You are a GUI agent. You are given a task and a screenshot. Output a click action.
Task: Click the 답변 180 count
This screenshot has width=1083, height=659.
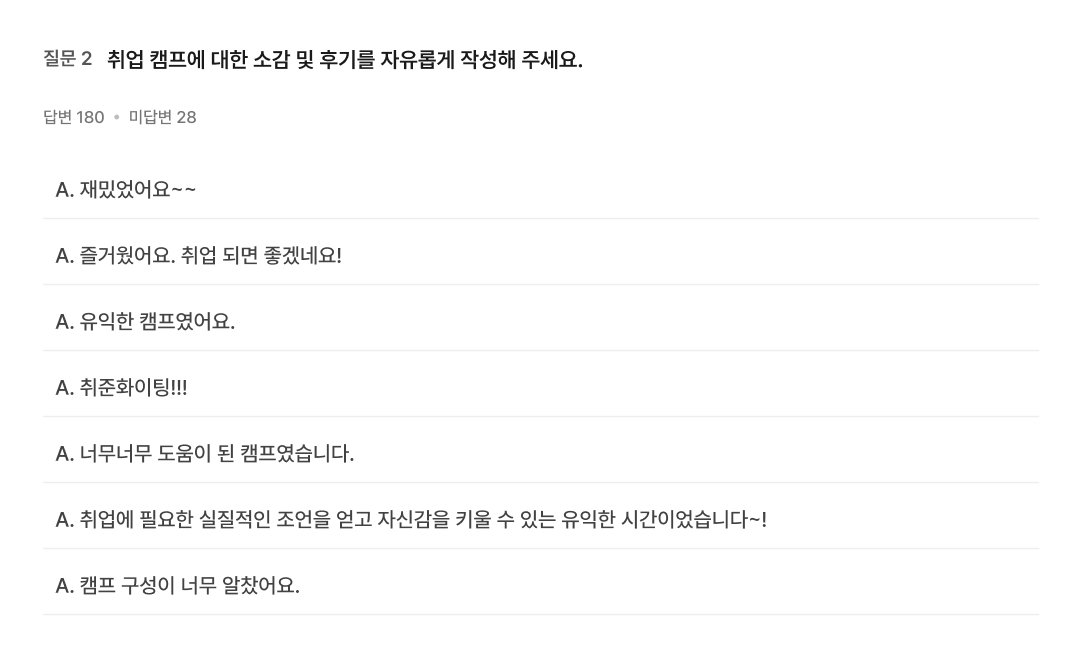pos(74,117)
